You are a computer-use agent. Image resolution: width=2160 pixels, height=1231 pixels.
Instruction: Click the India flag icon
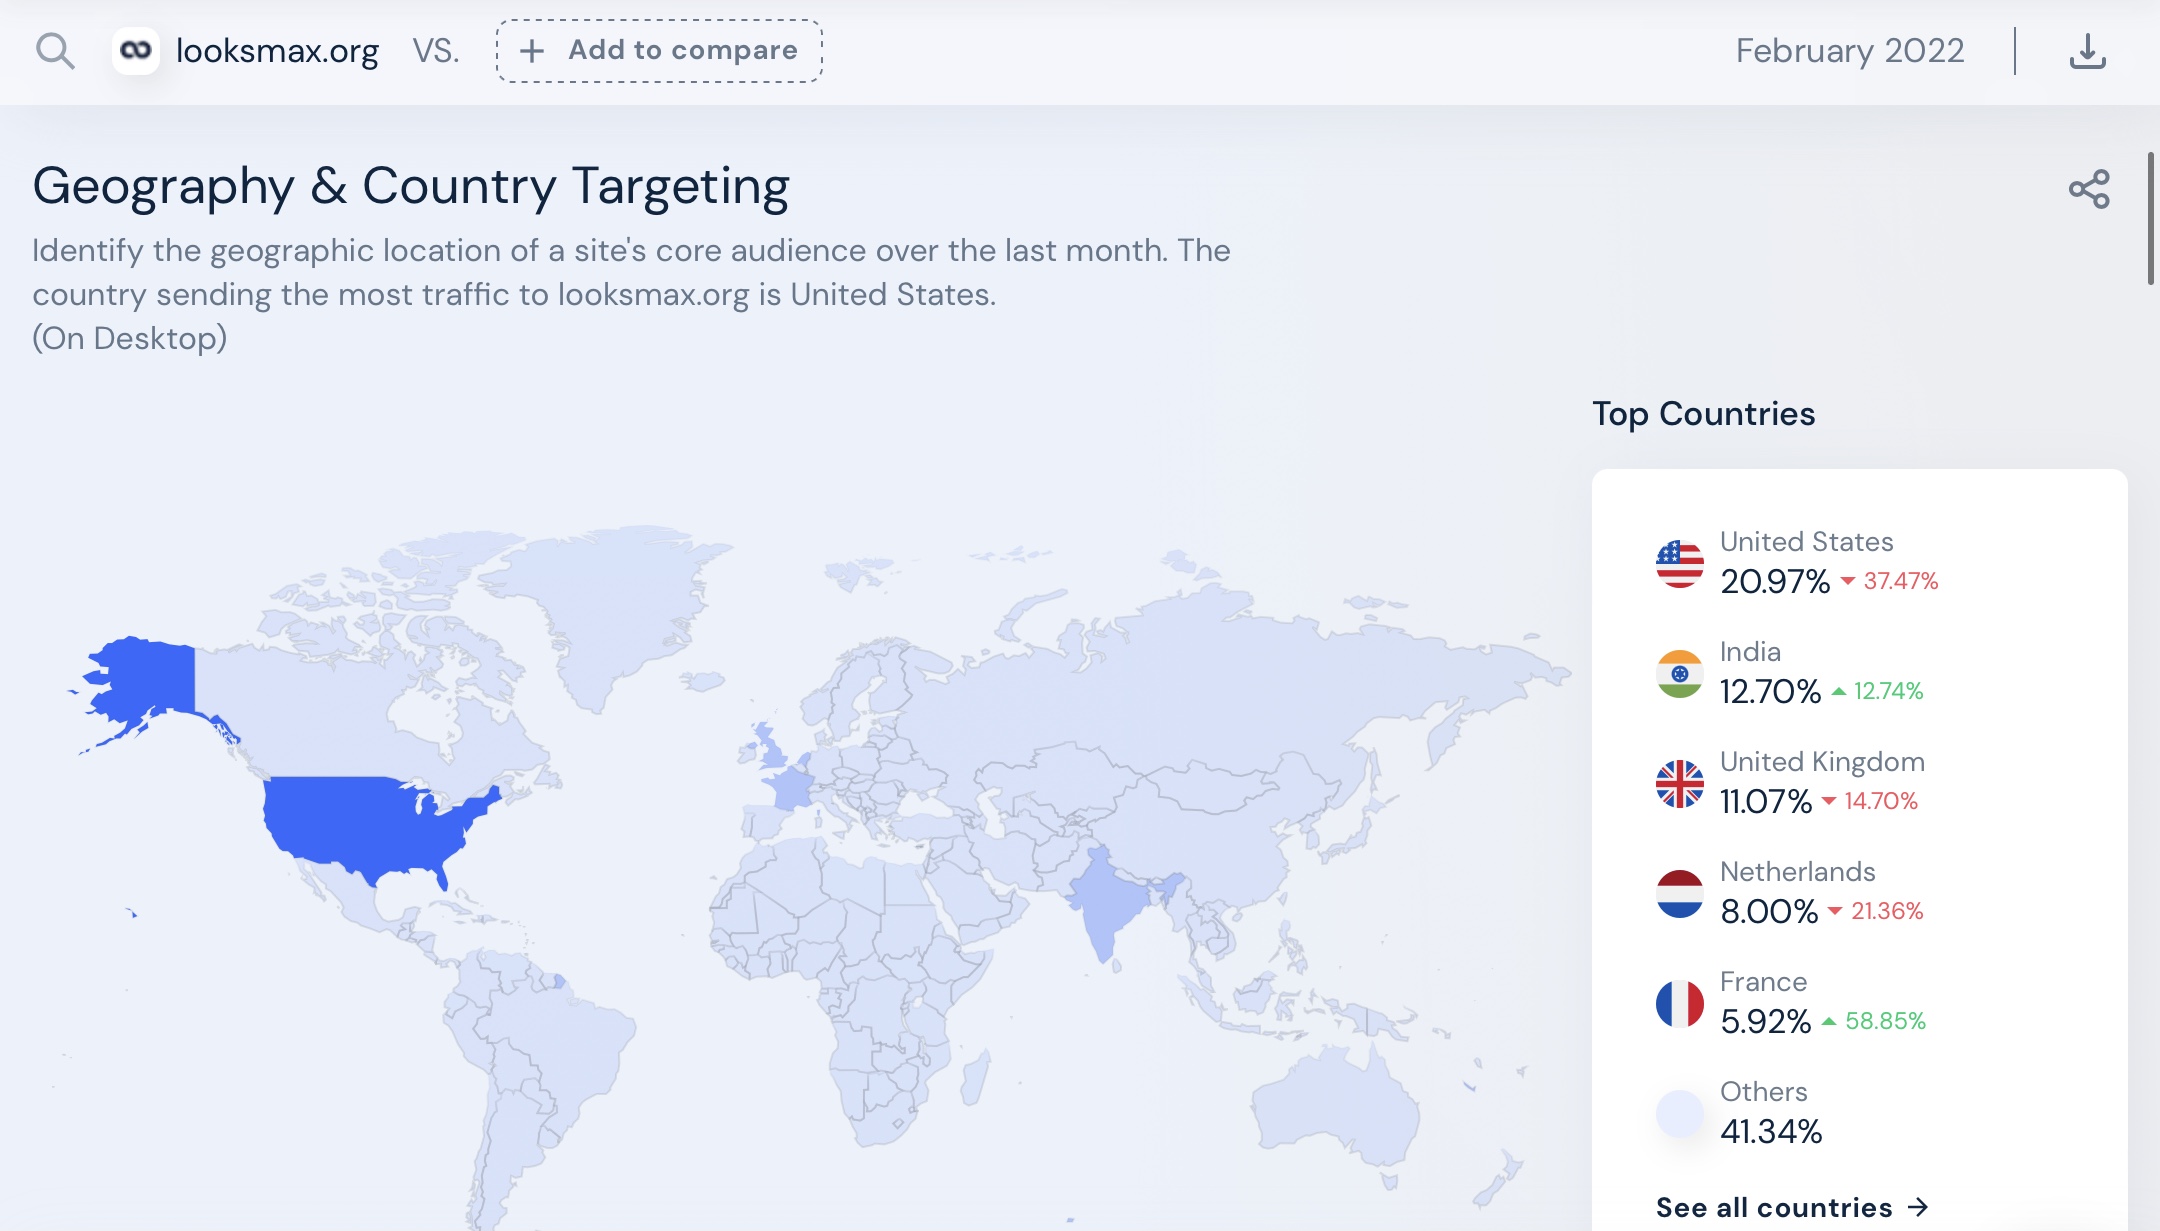[1678, 672]
